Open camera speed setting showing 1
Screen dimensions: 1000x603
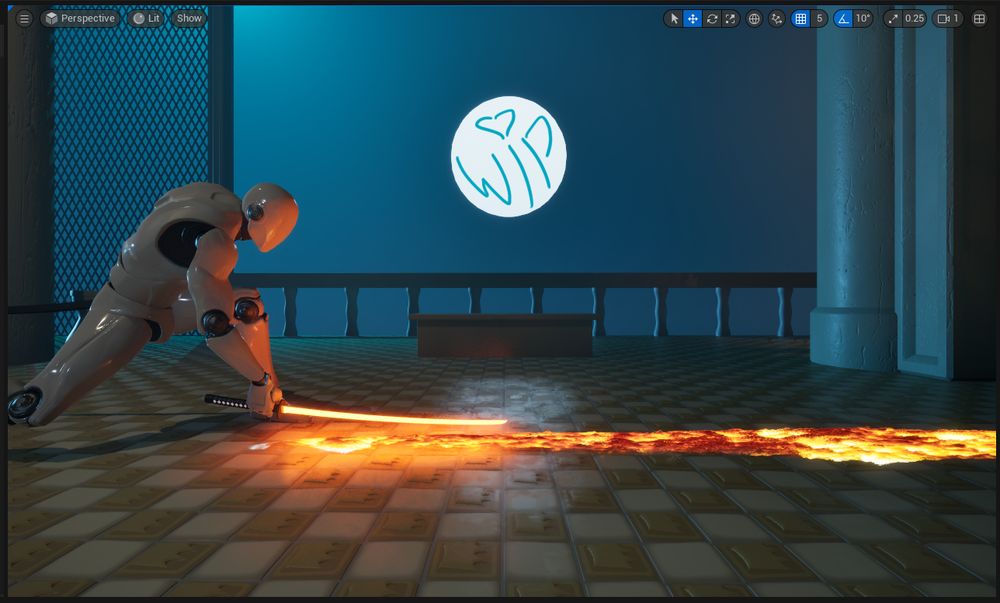[948, 18]
